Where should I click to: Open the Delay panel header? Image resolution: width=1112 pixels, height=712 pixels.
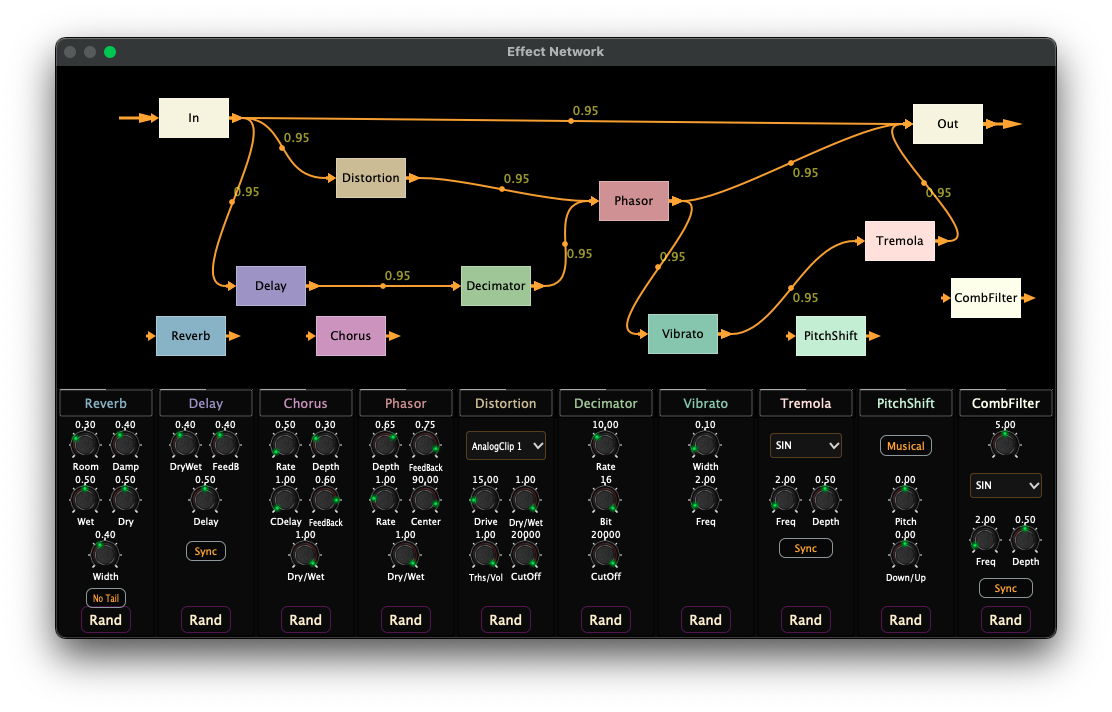point(206,403)
